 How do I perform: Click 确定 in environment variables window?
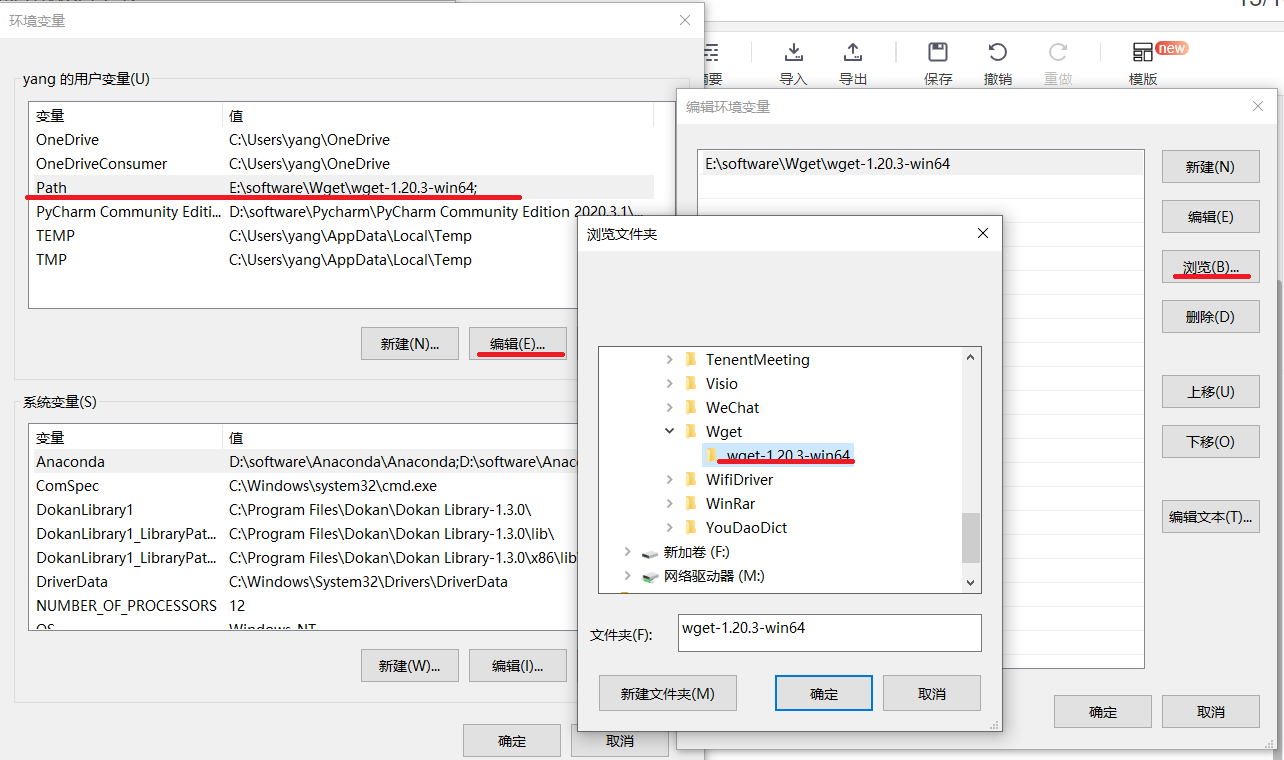click(511, 741)
